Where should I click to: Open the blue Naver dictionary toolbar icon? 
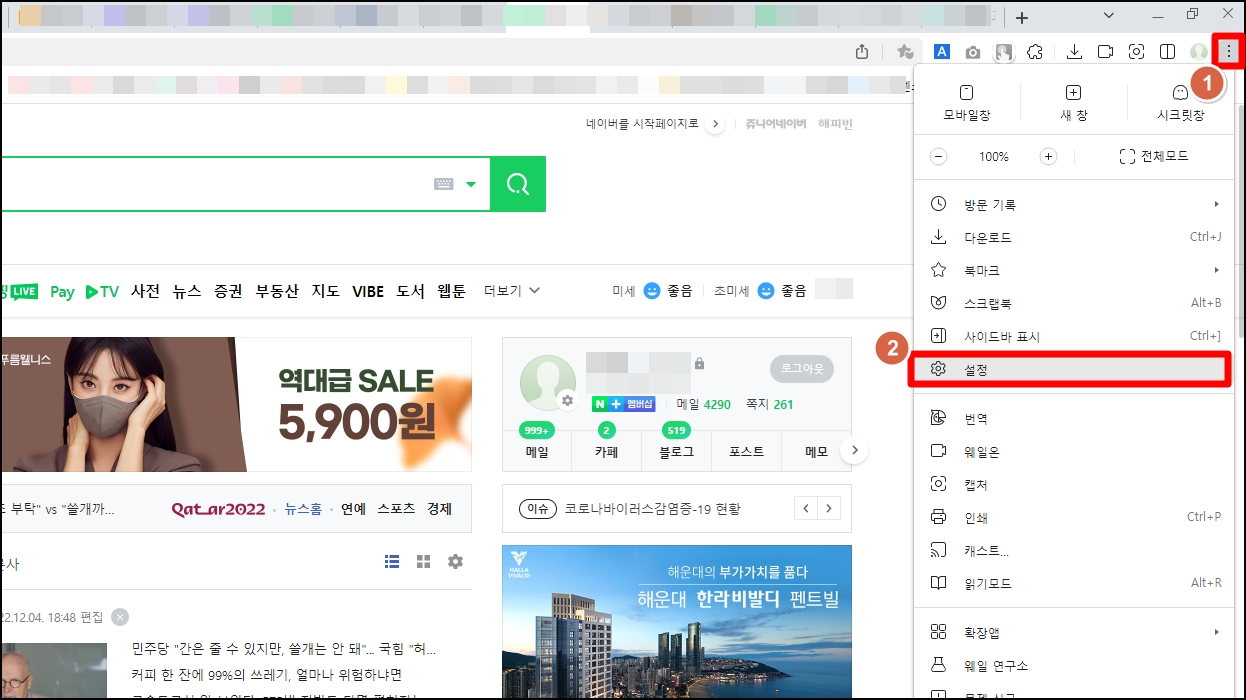pos(941,51)
